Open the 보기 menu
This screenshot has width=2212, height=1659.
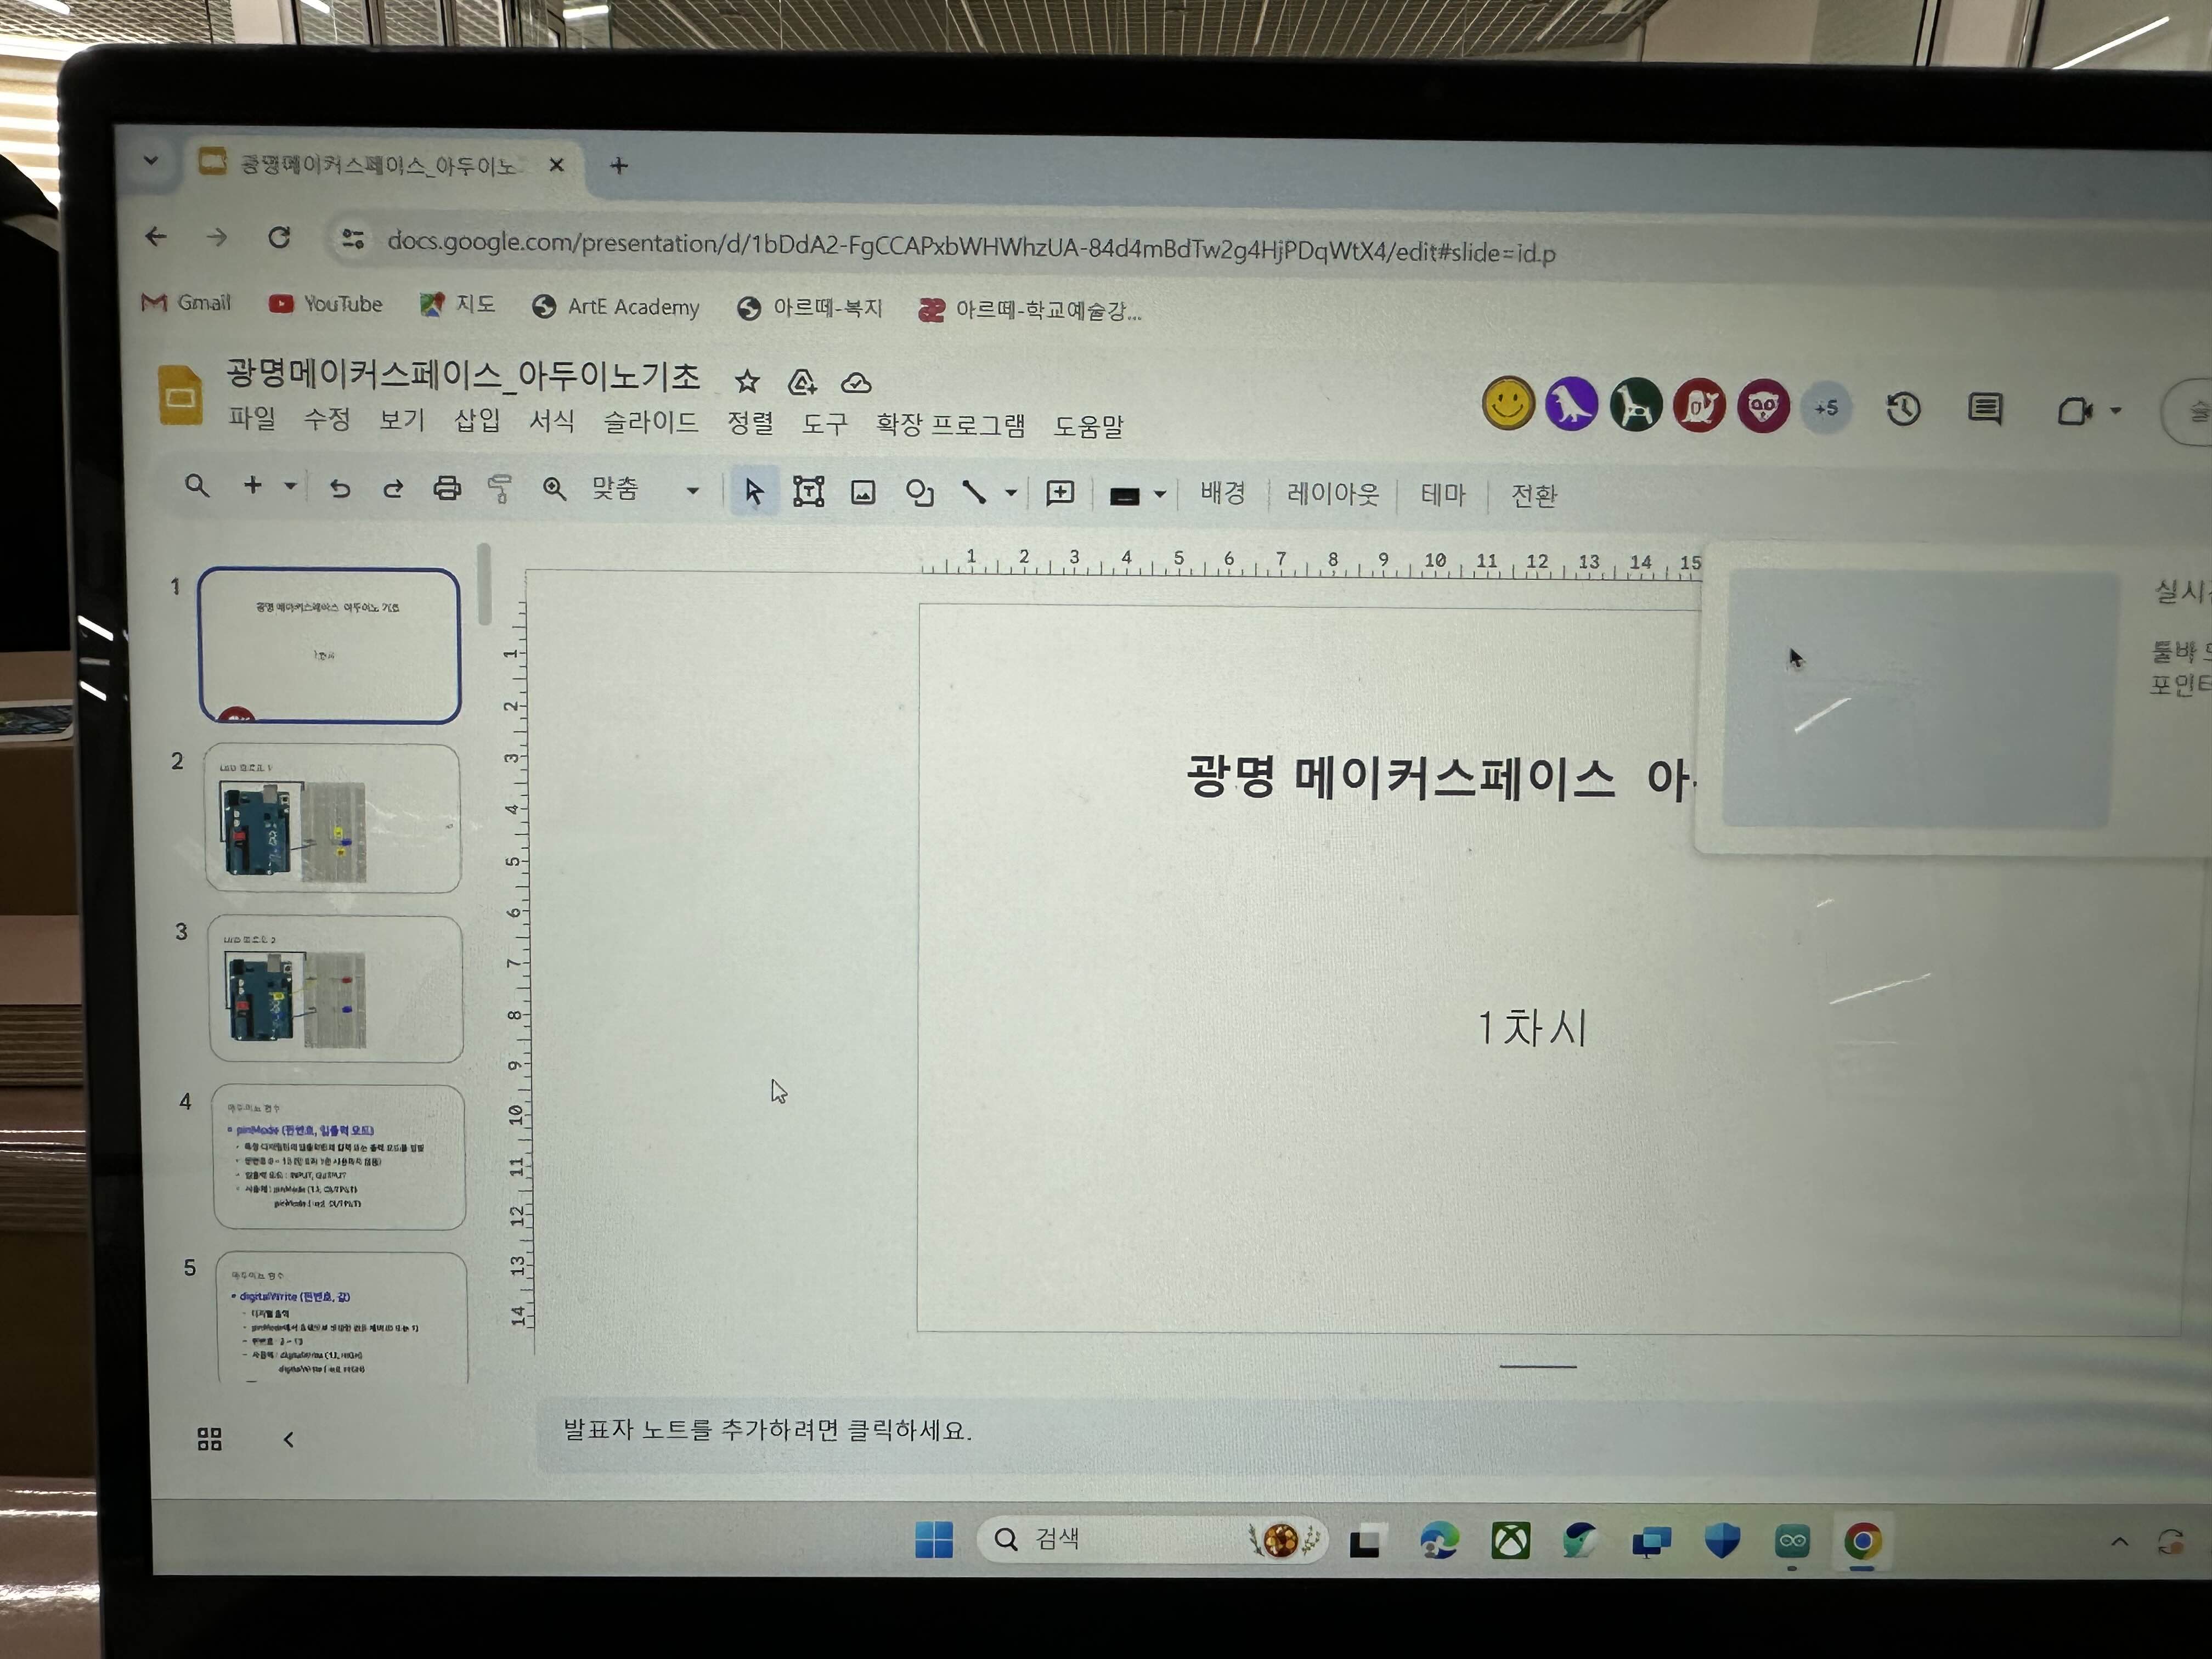(402, 419)
